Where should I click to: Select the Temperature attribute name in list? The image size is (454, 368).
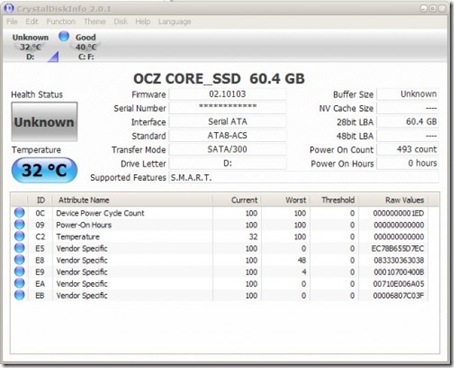click(x=78, y=237)
